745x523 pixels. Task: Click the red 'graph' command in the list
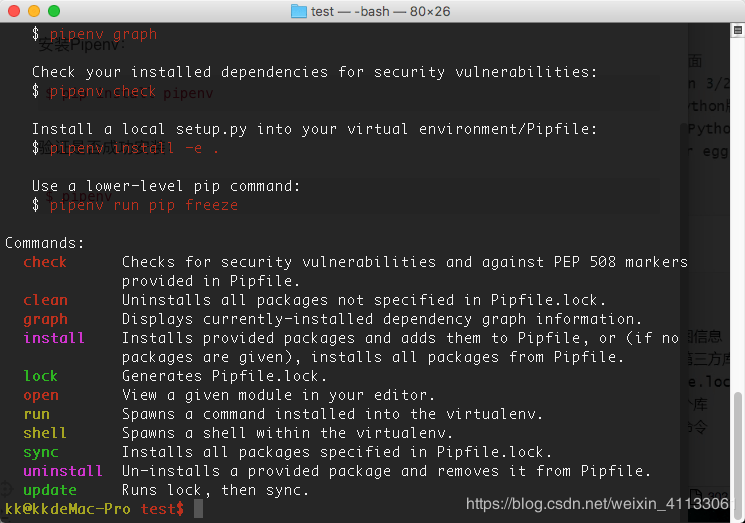(x=45, y=319)
